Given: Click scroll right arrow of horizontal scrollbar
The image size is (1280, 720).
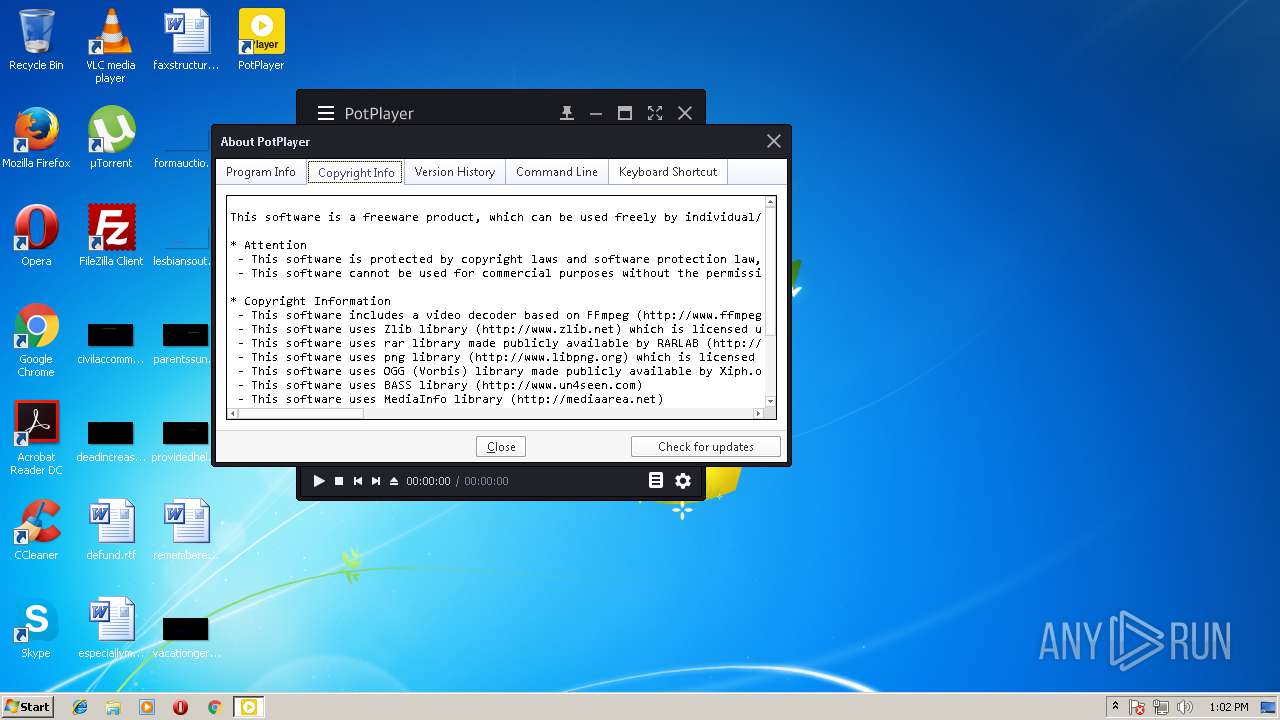Looking at the screenshot, I should tap(758, 413).
